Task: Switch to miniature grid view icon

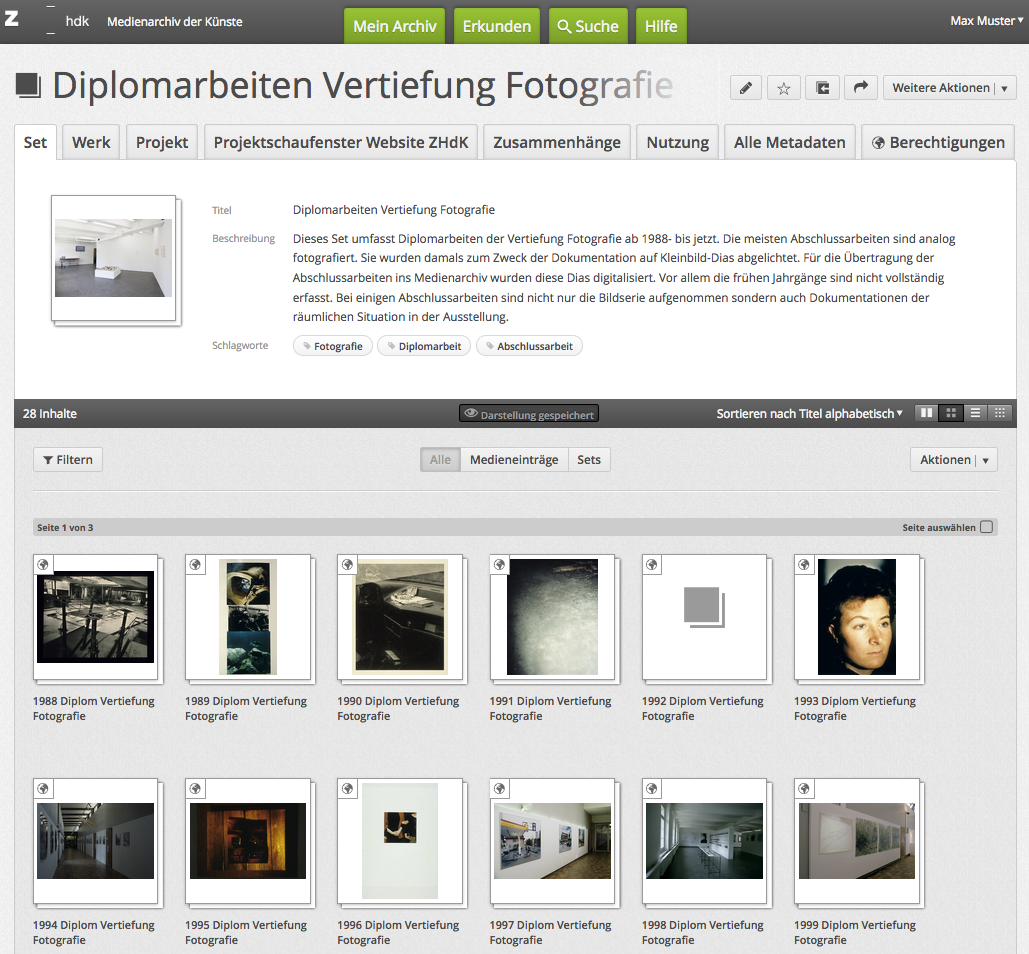Action: click(1000, 413)
